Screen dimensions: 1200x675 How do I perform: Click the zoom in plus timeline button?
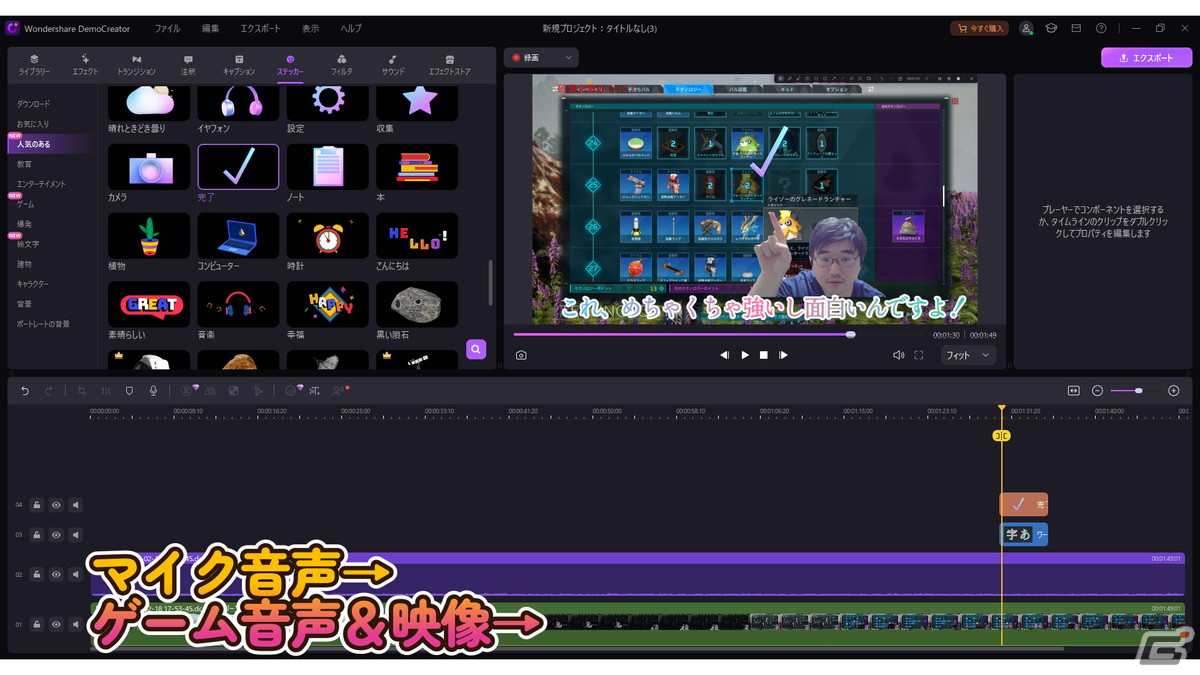tap(1174, 391)
